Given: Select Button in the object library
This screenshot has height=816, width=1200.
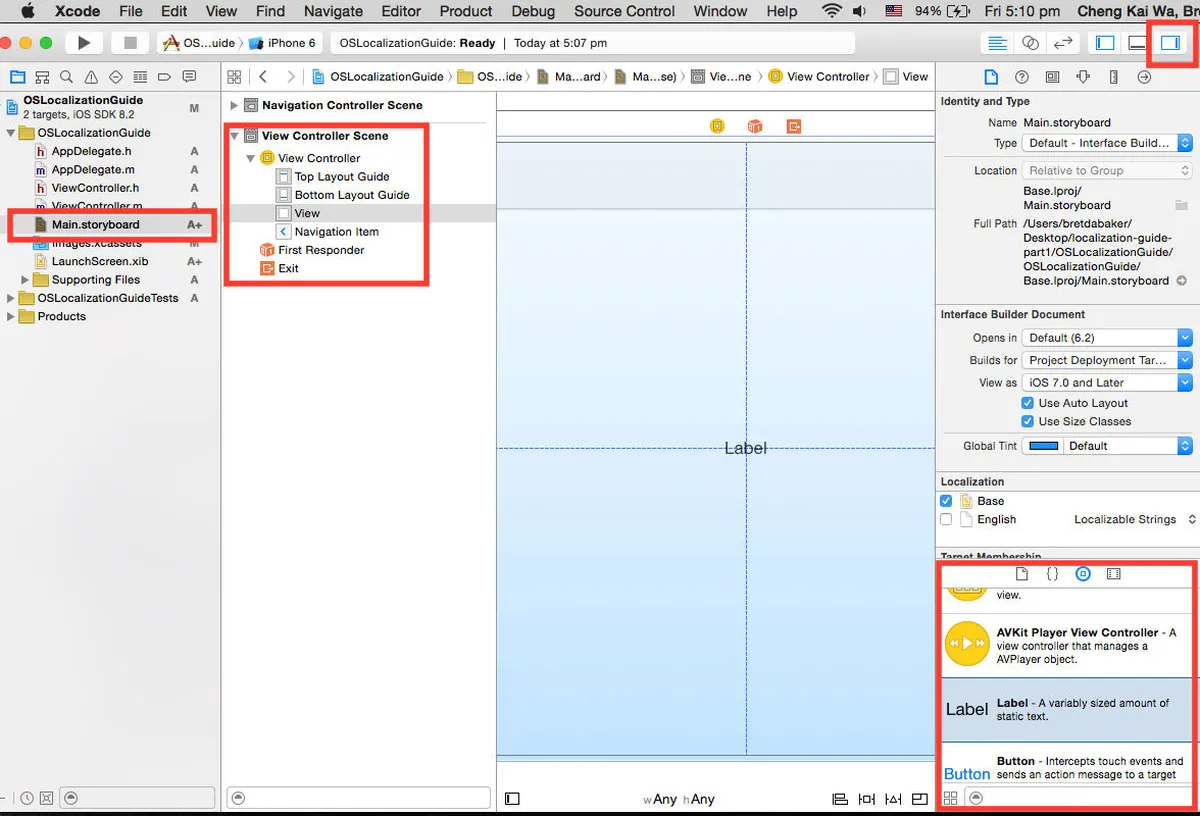Looking at the screenshot, I should tap(1067, 768).
